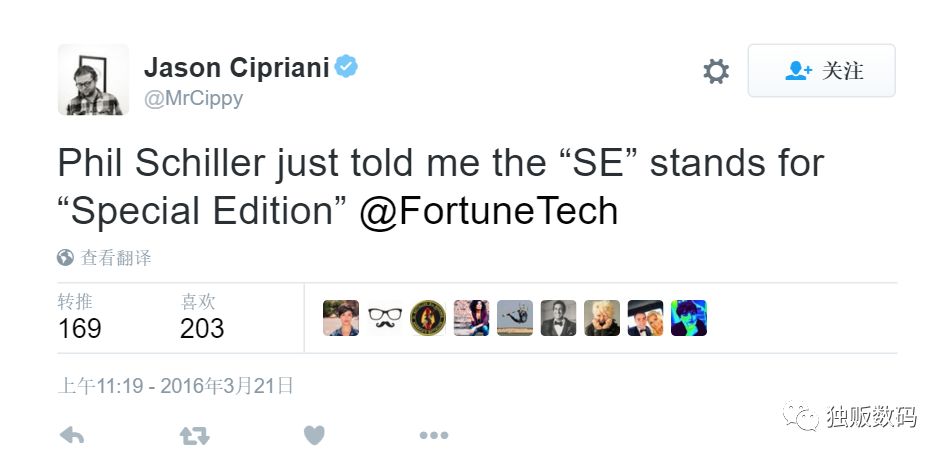Click the reply arrow icon

71,436
